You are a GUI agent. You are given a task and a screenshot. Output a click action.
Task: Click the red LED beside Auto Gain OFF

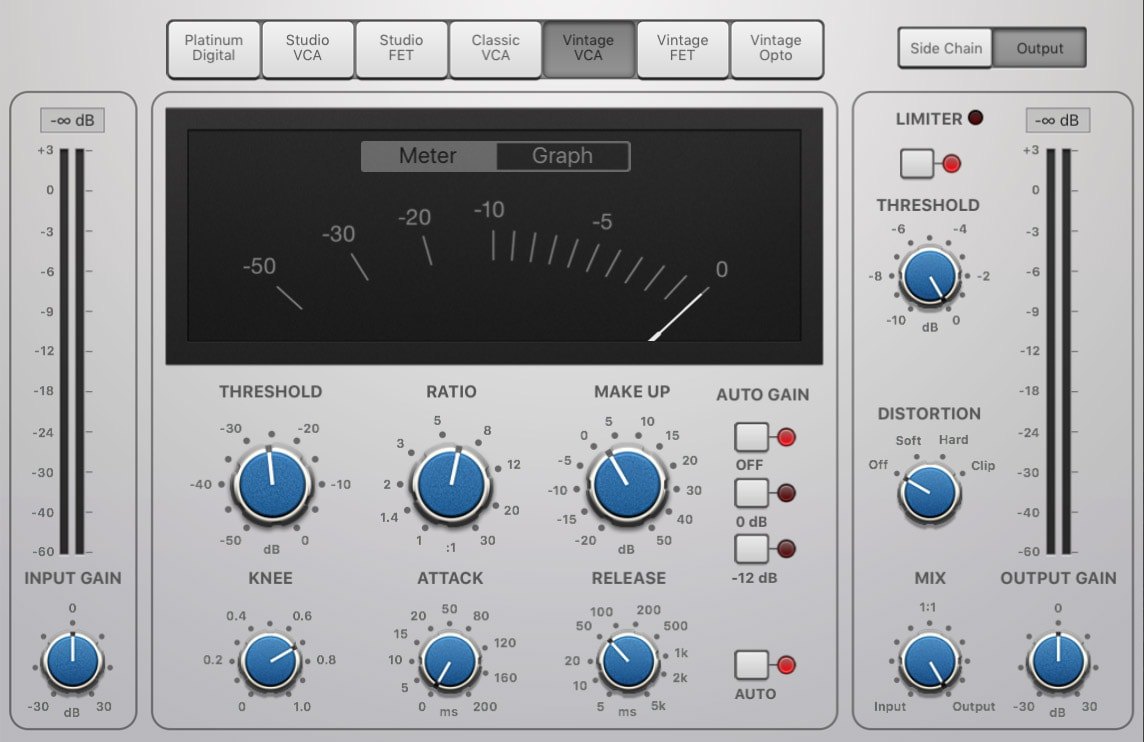point(786,438)
